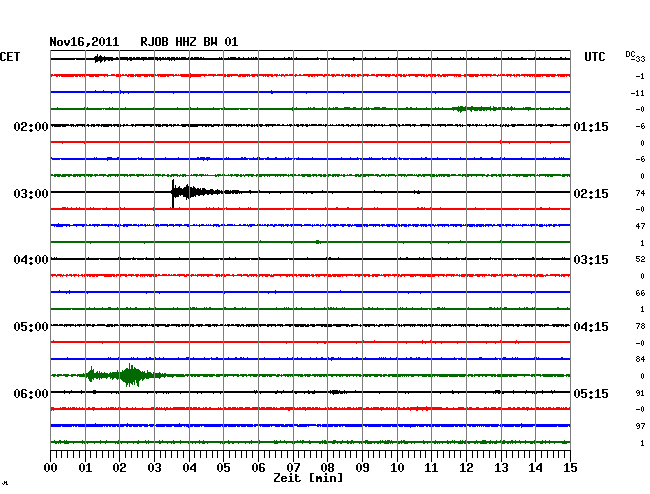This screenshot has width=650, height=494.
Task: Click the Zeit [min] axis title
Action: coord(308,478)
